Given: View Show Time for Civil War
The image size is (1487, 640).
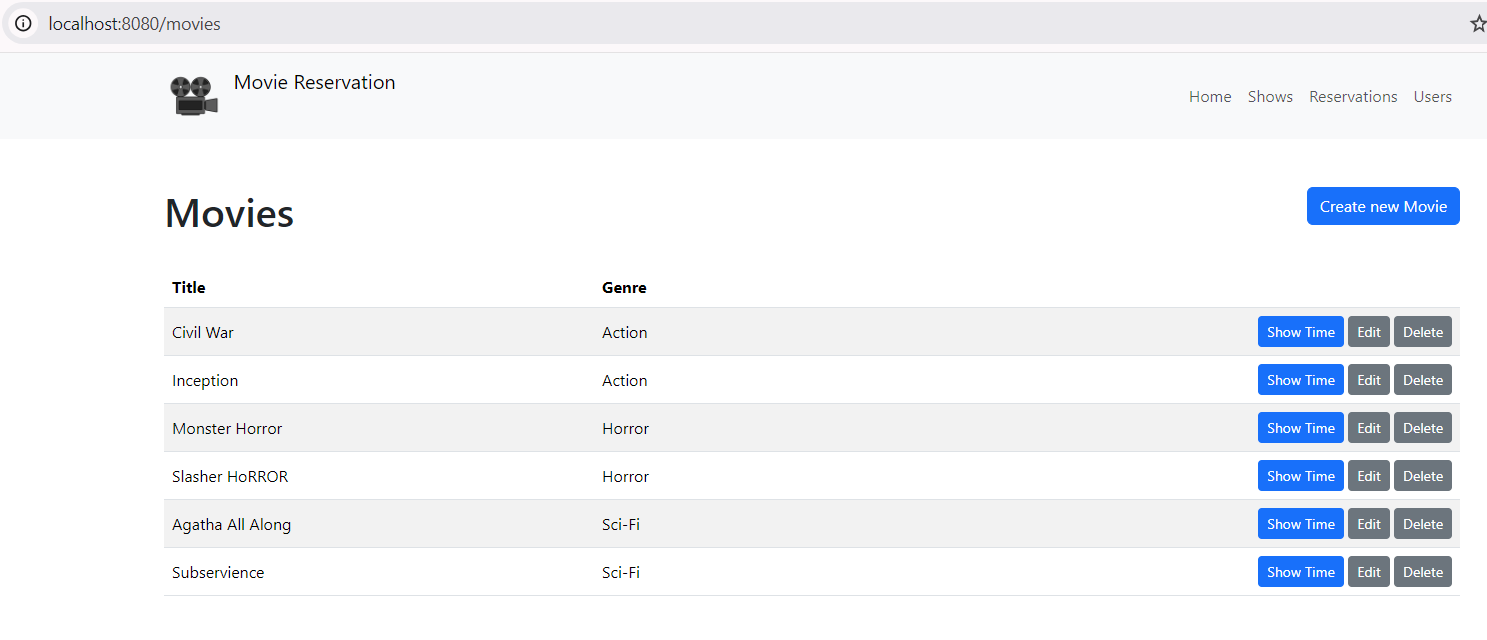Looking at the screenshot, I should (1300, 332).
